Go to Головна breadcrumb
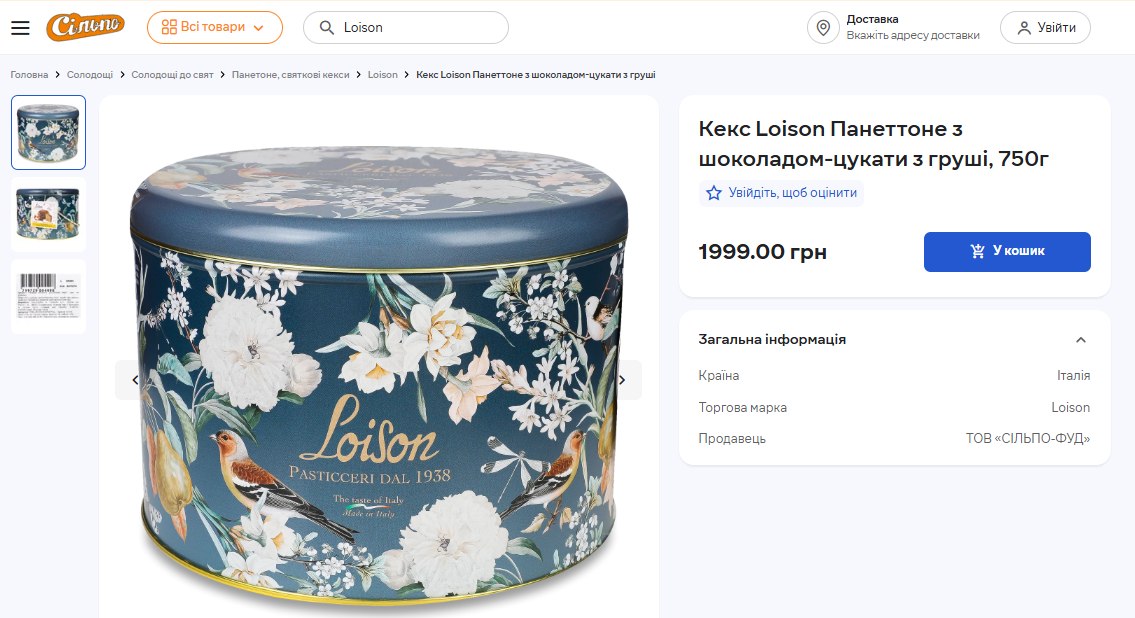Image resolution: width=1135 pixels, height=618 pixels. point(29,75)
